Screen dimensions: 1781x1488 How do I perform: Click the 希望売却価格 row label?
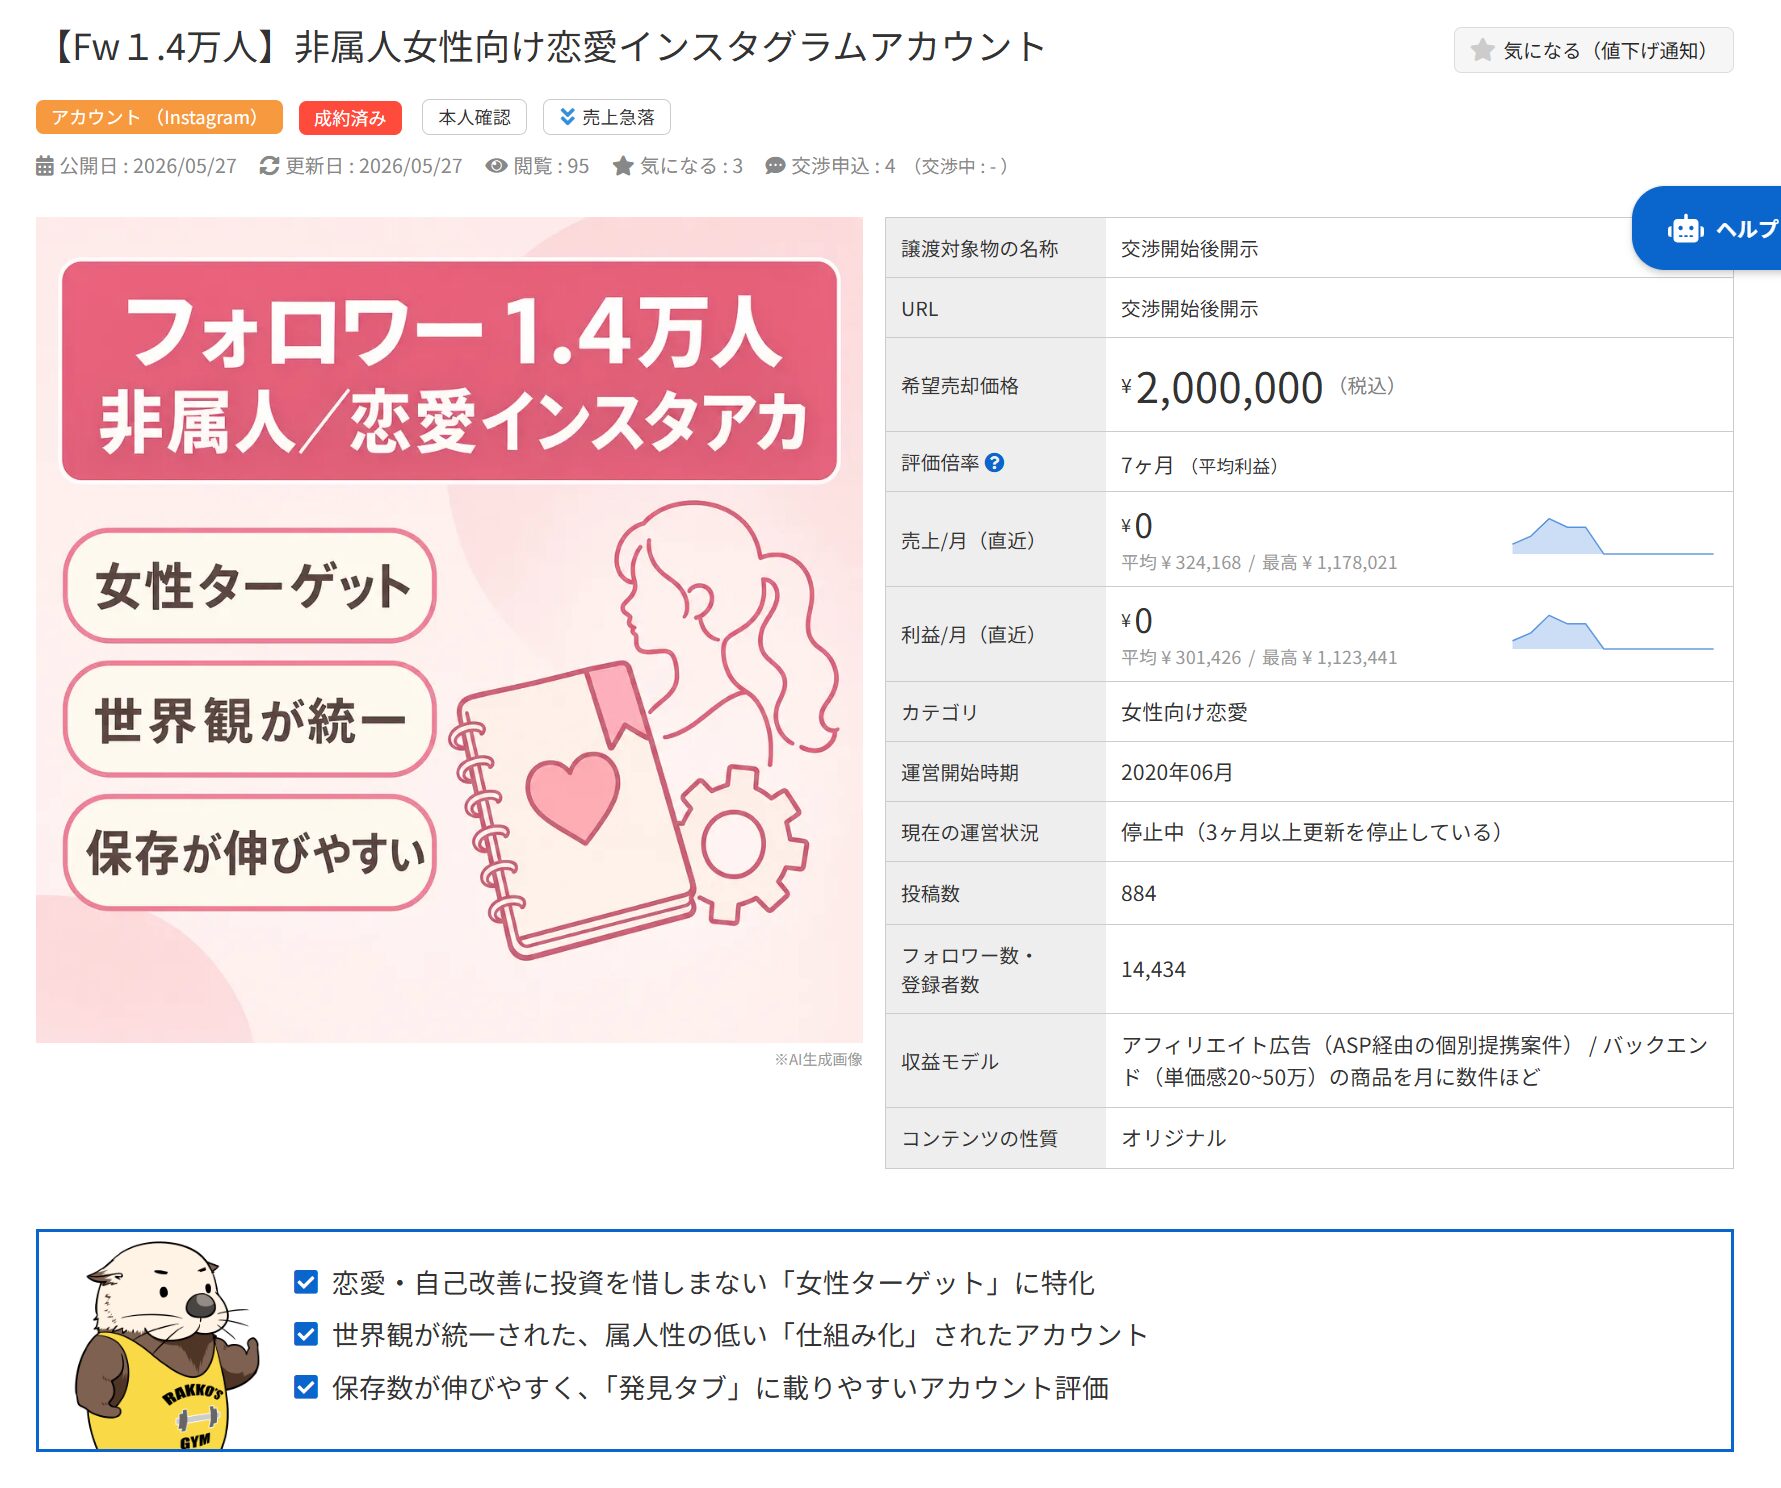[959, 385]
